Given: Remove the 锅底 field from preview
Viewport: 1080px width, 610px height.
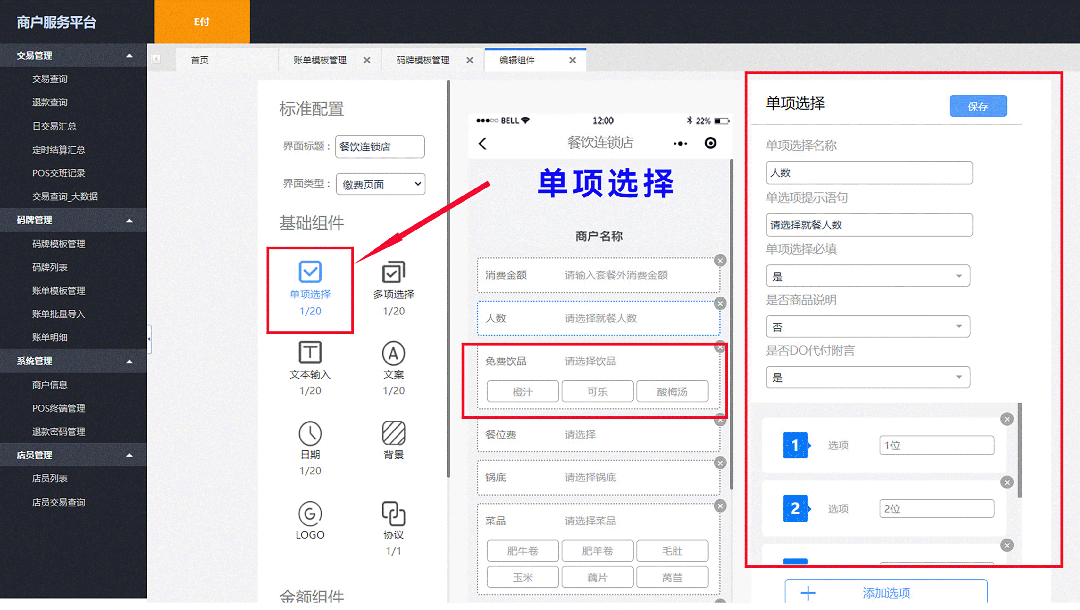Looking at the screenshot, I should coord(720,463).
